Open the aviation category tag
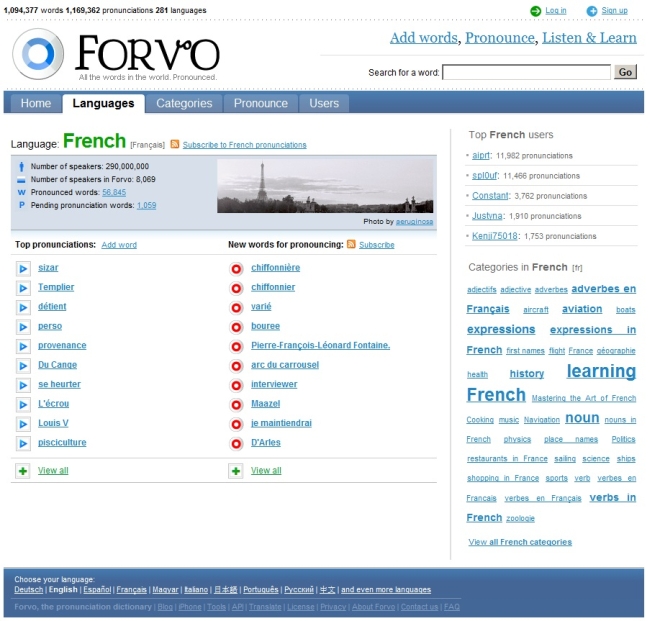The height and width of the screenshot is (621, 650). [582, 309]
